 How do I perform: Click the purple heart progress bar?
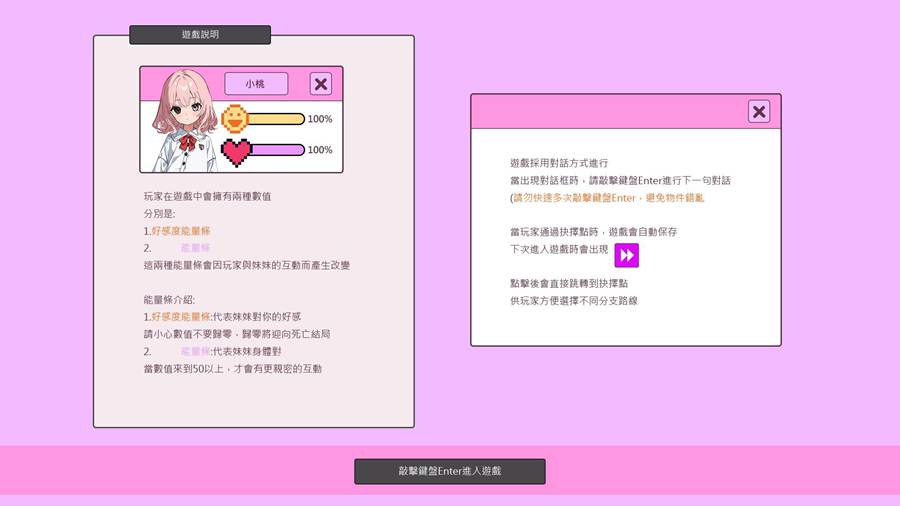point(277,150)
